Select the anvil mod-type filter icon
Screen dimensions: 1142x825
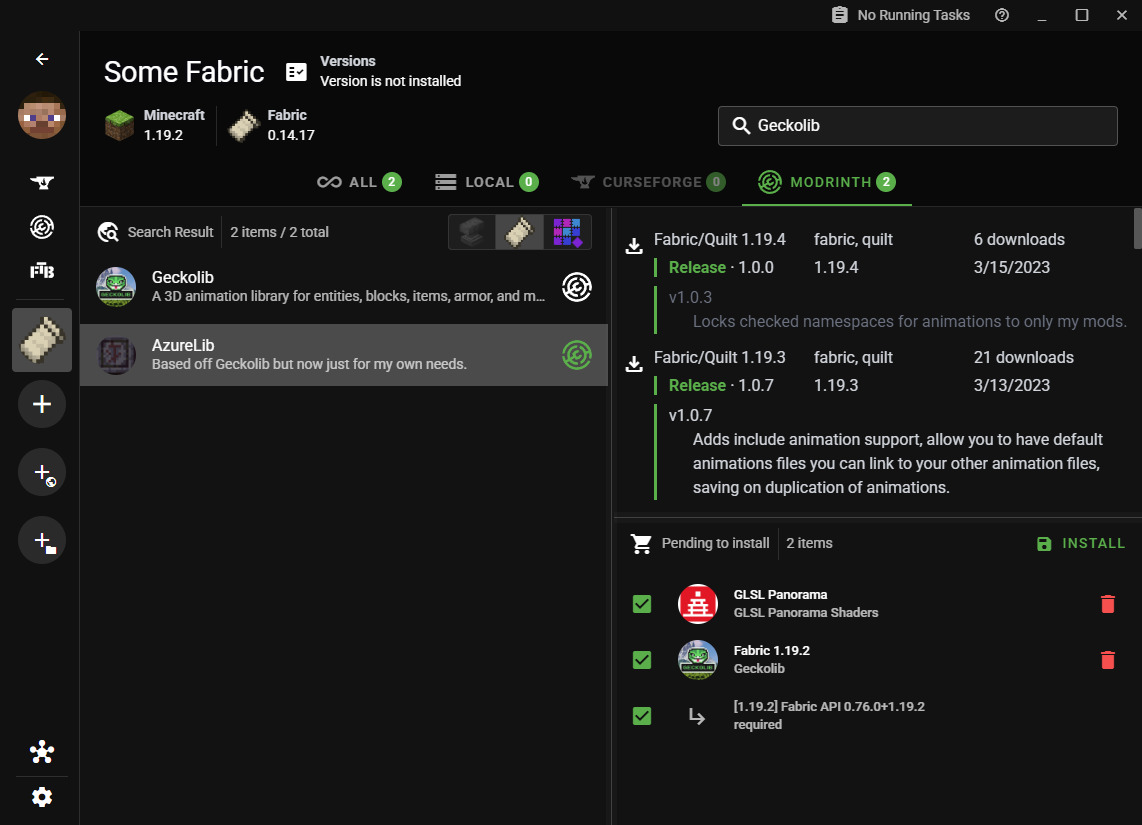[x=471, y=231]
